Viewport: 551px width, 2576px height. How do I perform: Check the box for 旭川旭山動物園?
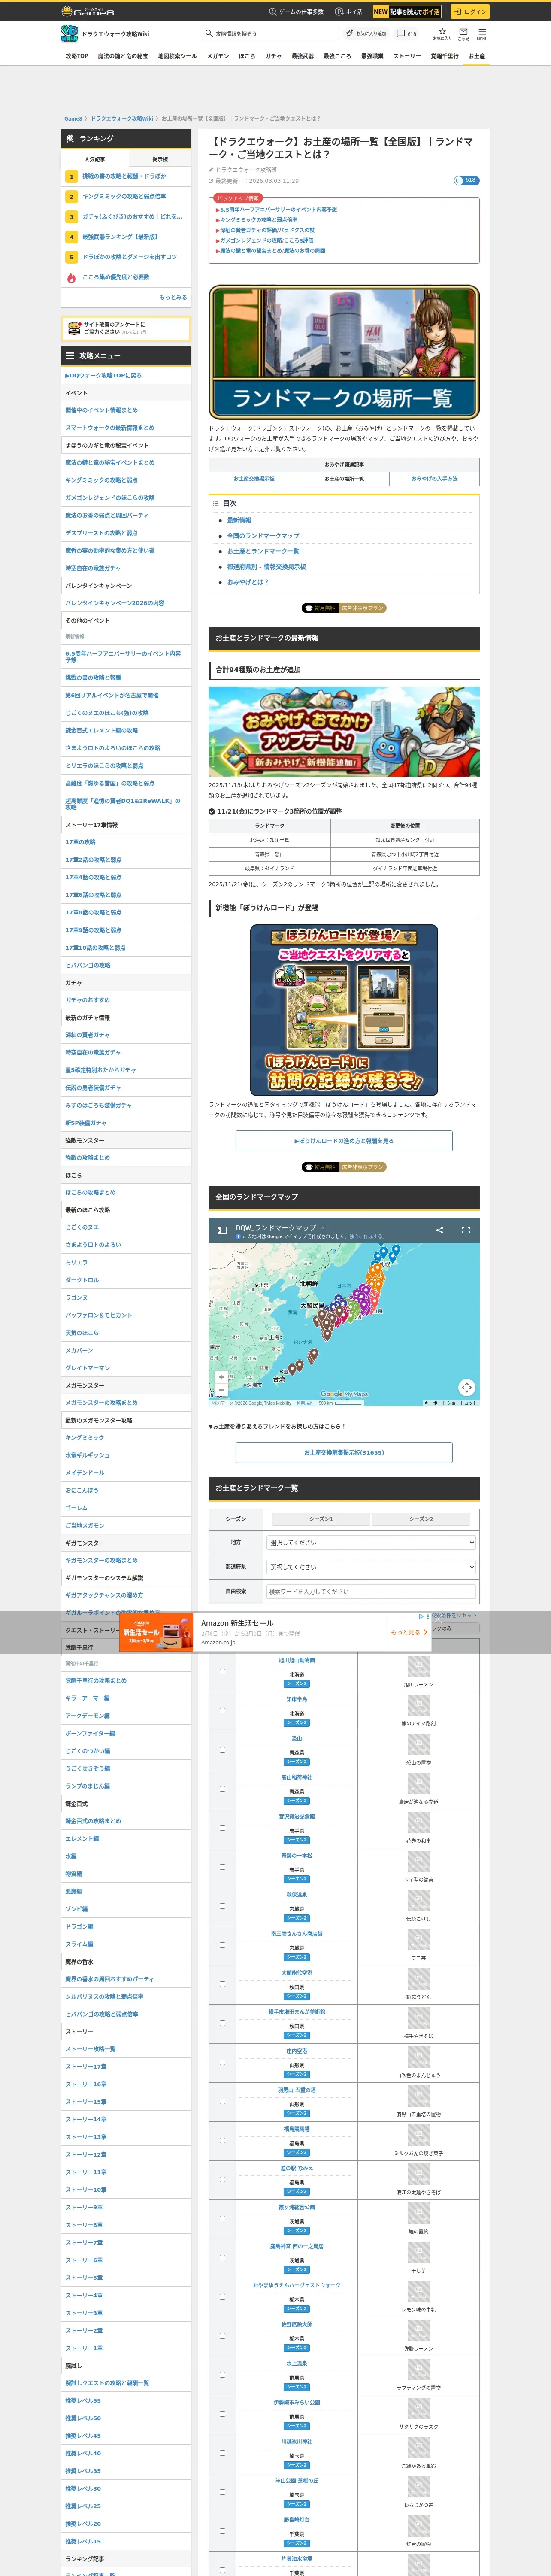click(x=222, y=1672)
